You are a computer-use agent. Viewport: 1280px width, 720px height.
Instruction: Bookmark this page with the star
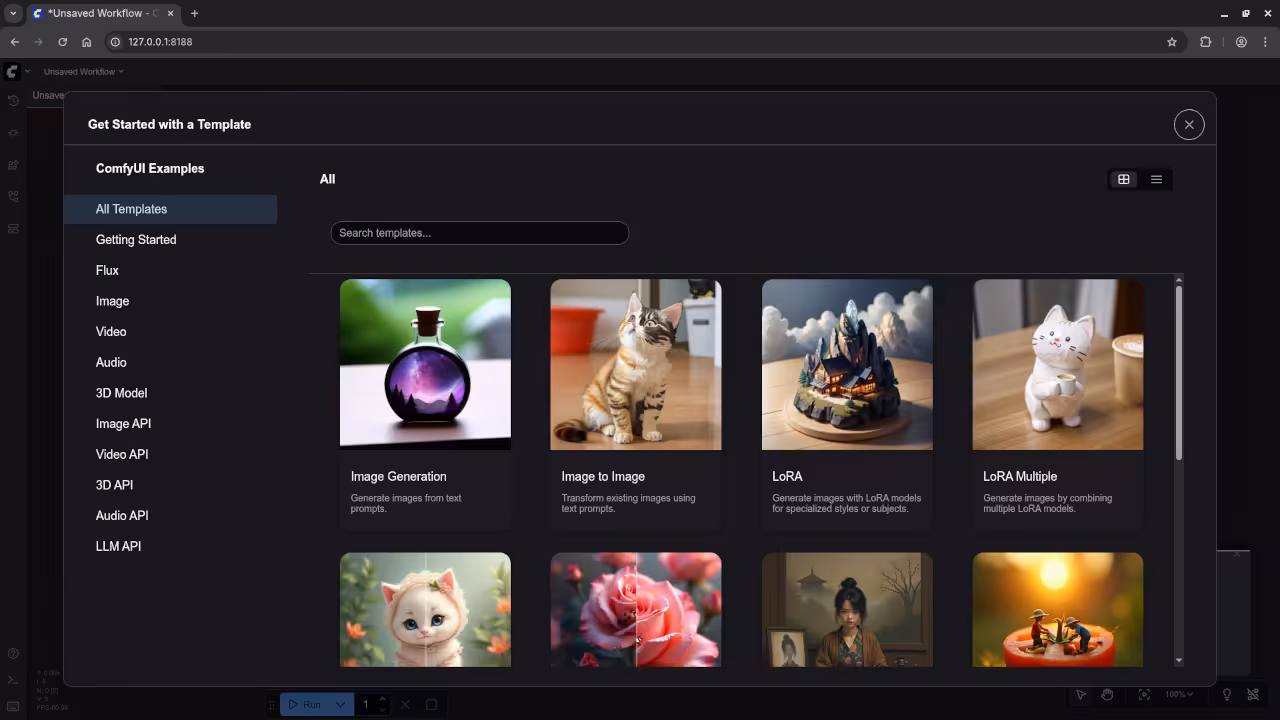pos(1172,42)
